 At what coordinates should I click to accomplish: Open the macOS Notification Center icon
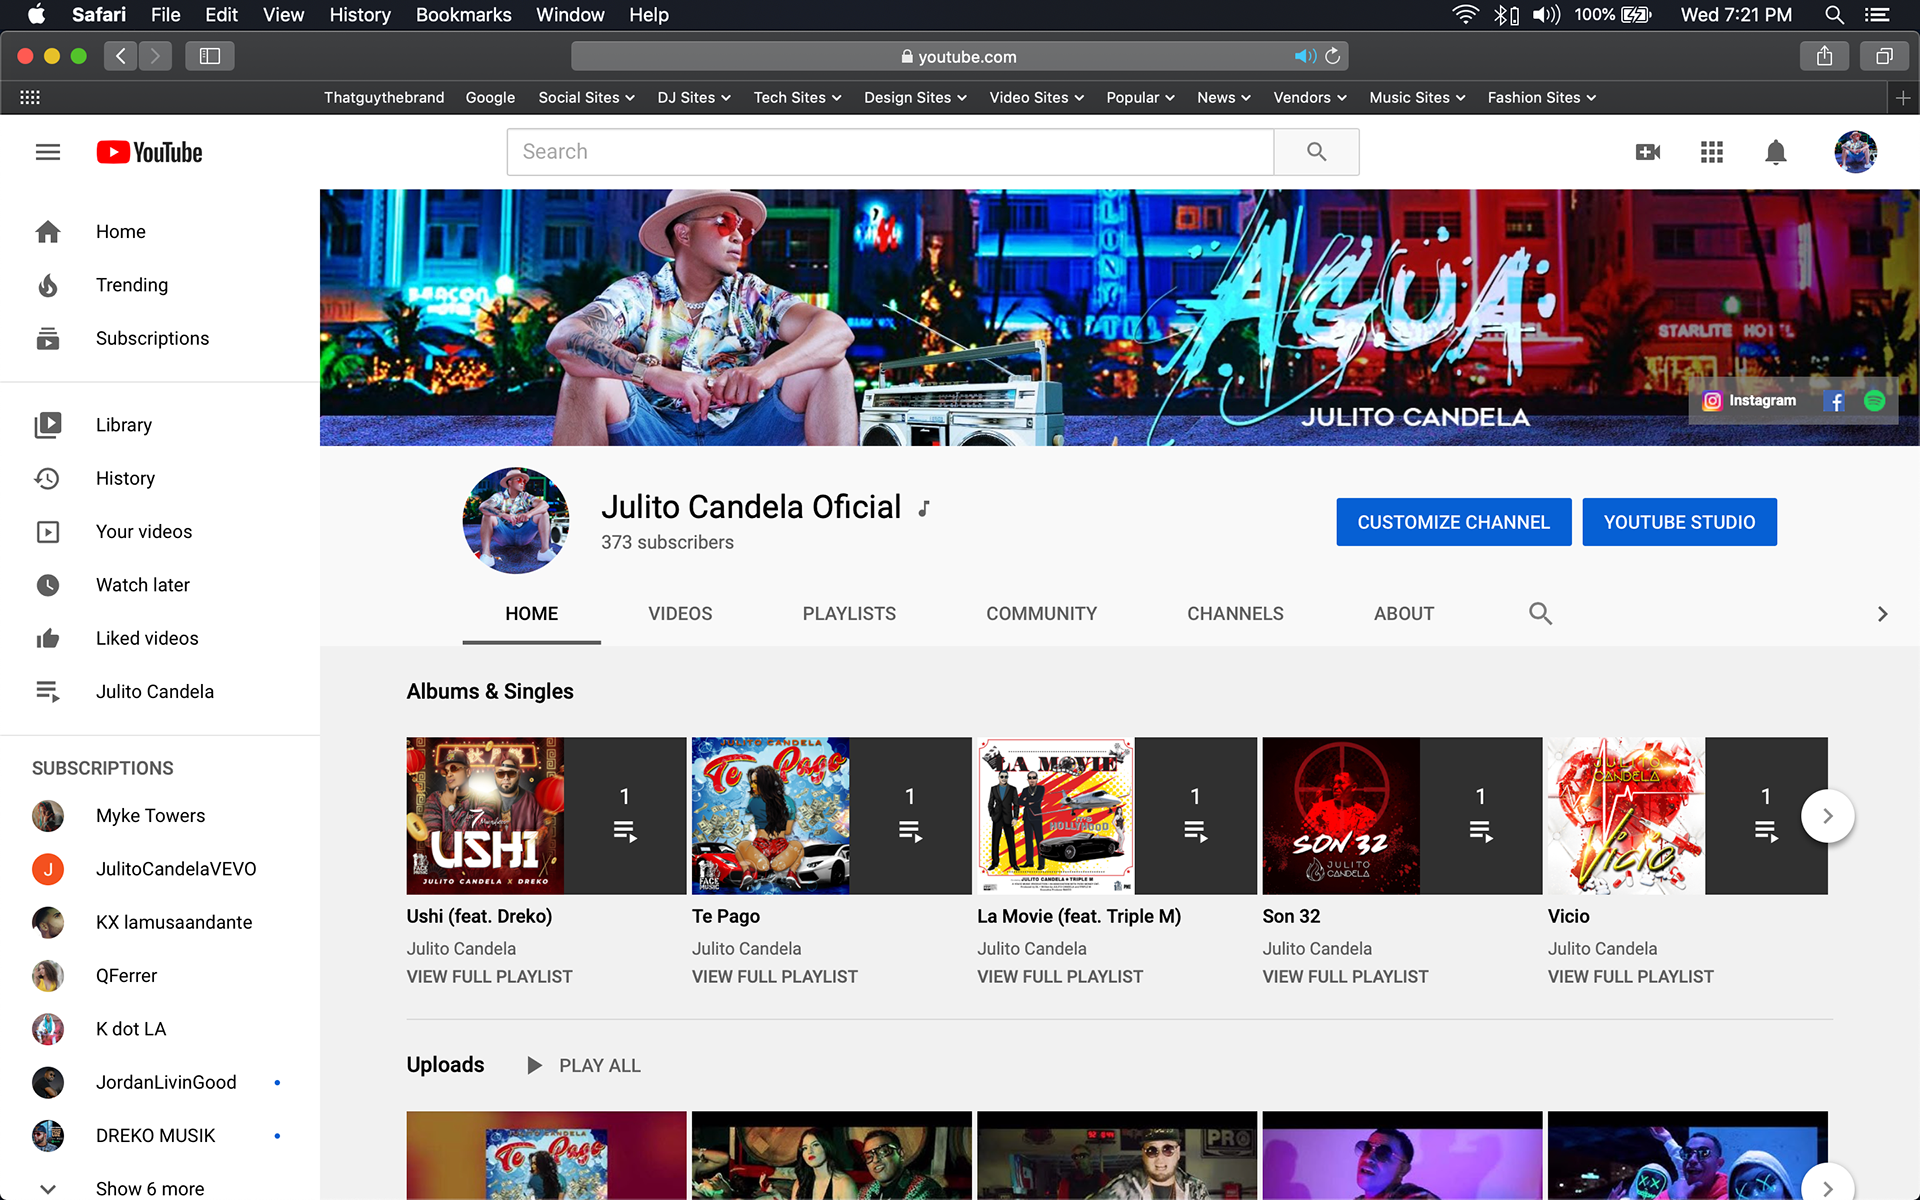coord(1877,15)
